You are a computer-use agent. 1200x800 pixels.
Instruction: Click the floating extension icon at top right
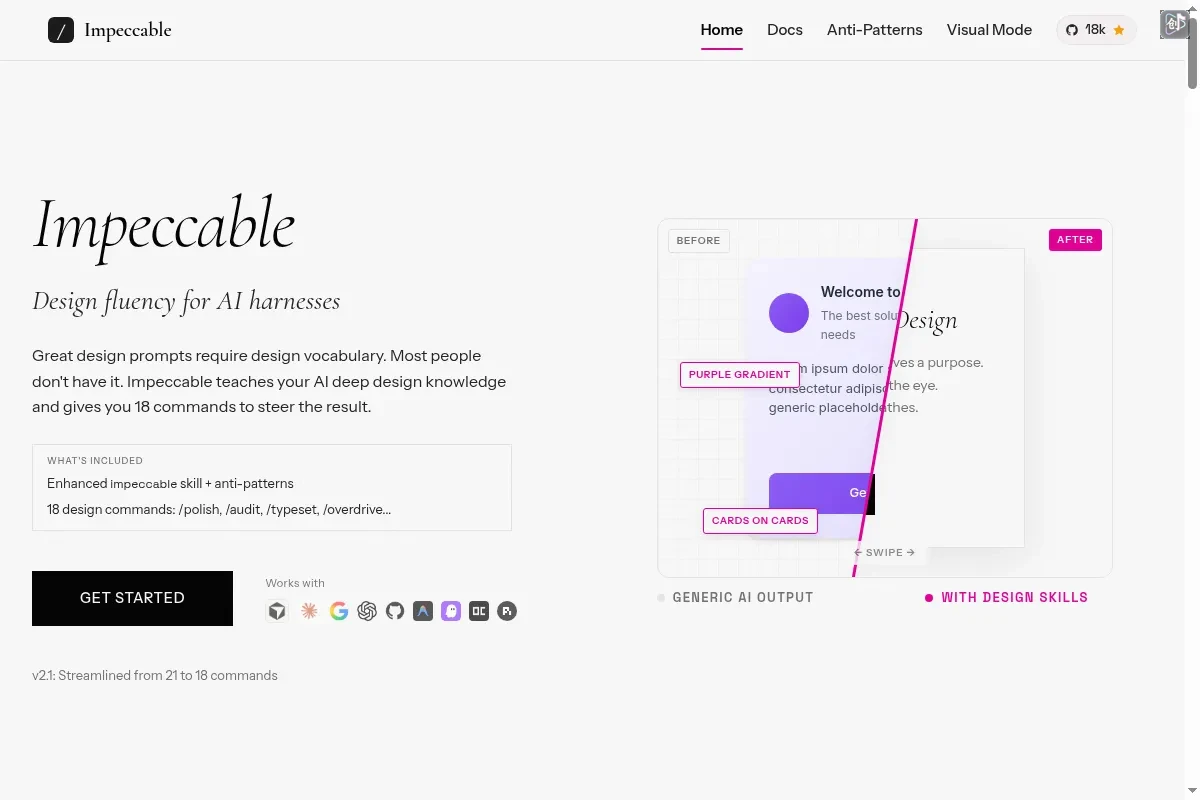pyautogui.click(x=1173, y=25)
